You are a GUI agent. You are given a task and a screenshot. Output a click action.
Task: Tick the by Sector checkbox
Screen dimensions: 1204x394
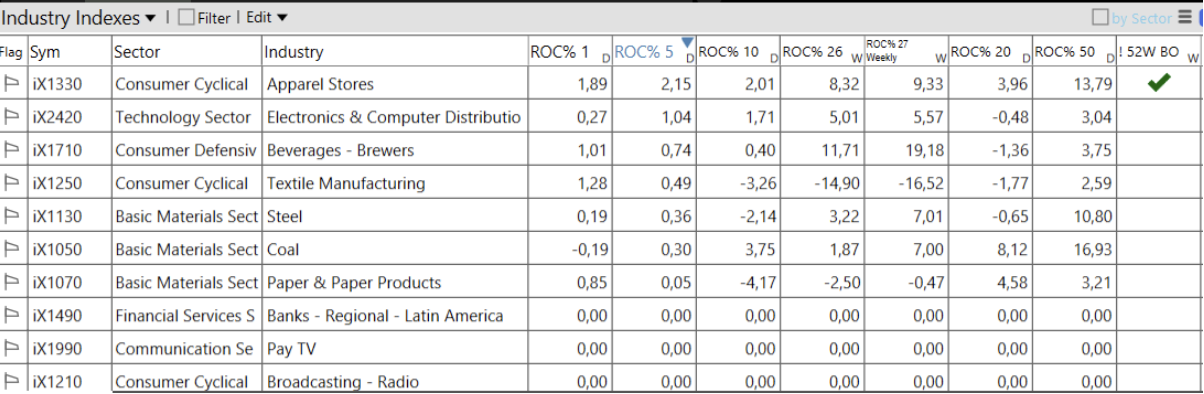coord(1100,18)
